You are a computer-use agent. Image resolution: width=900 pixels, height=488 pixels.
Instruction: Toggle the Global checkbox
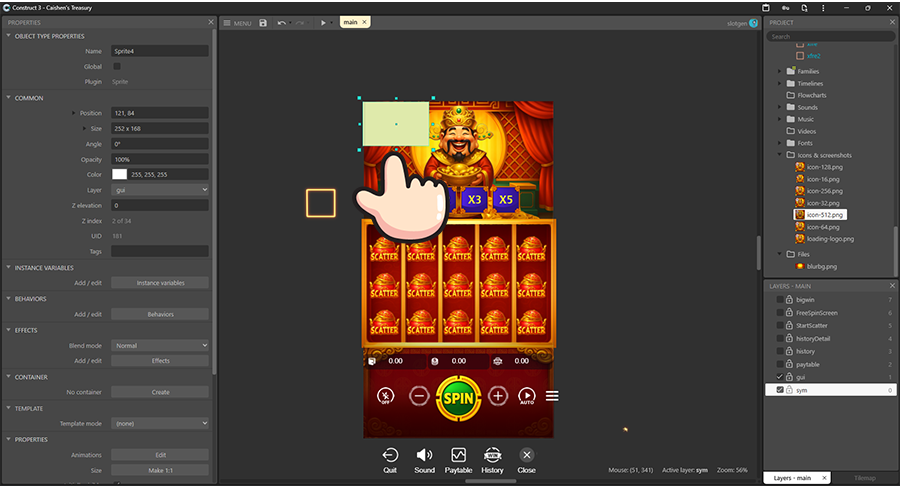click(117, 66)
